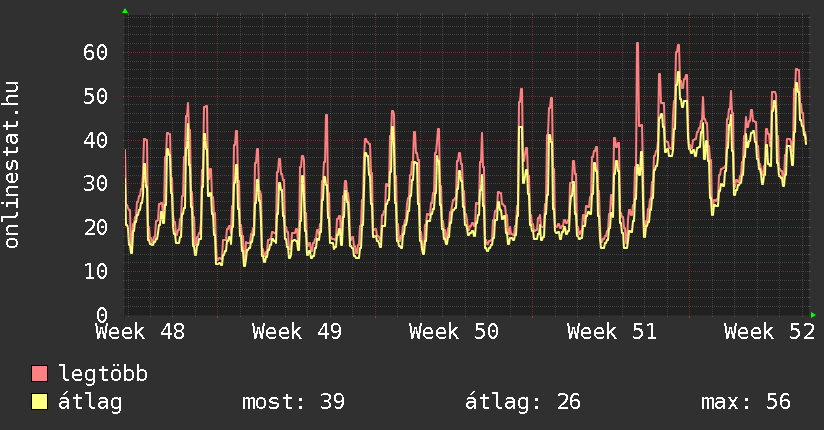Select the Week 52 axis label

point(769,331)
